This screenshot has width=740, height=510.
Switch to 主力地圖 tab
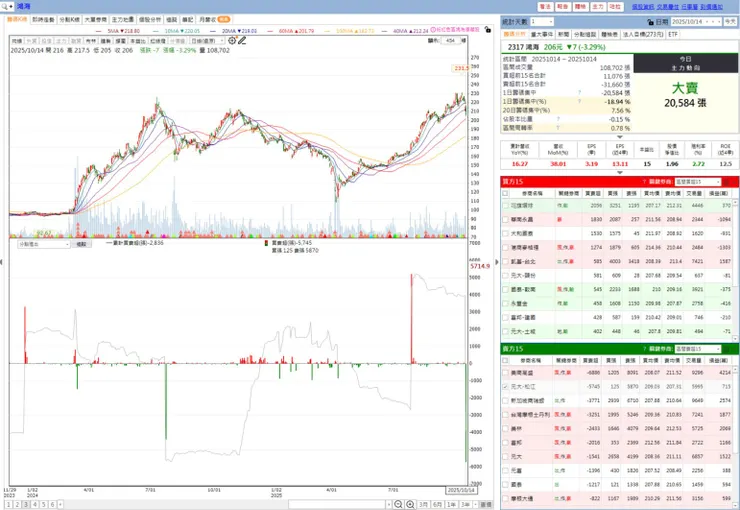[123, 19]
